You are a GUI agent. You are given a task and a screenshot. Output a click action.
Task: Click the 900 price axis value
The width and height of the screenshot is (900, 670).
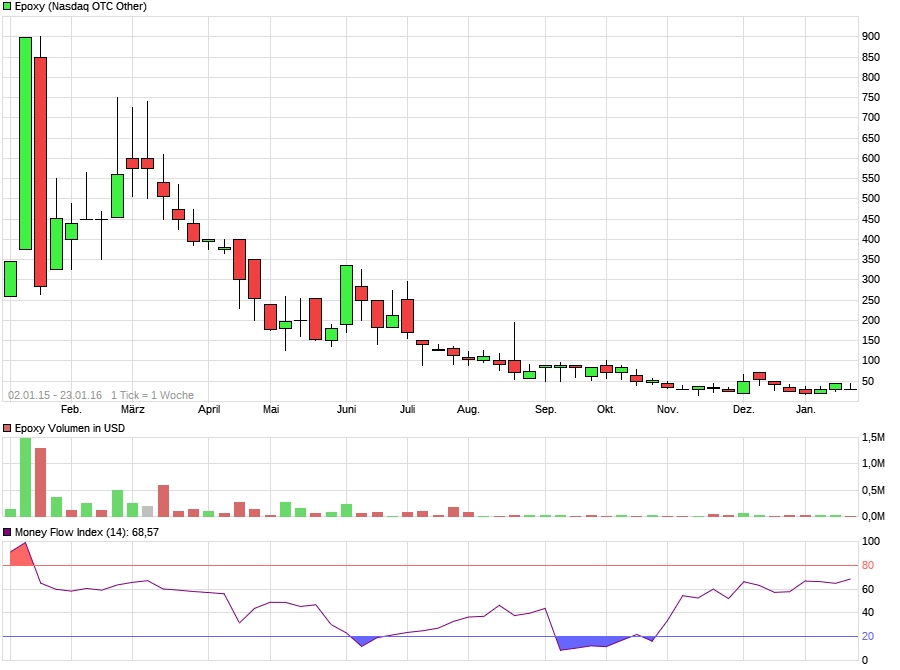click(x=871, y=36)
